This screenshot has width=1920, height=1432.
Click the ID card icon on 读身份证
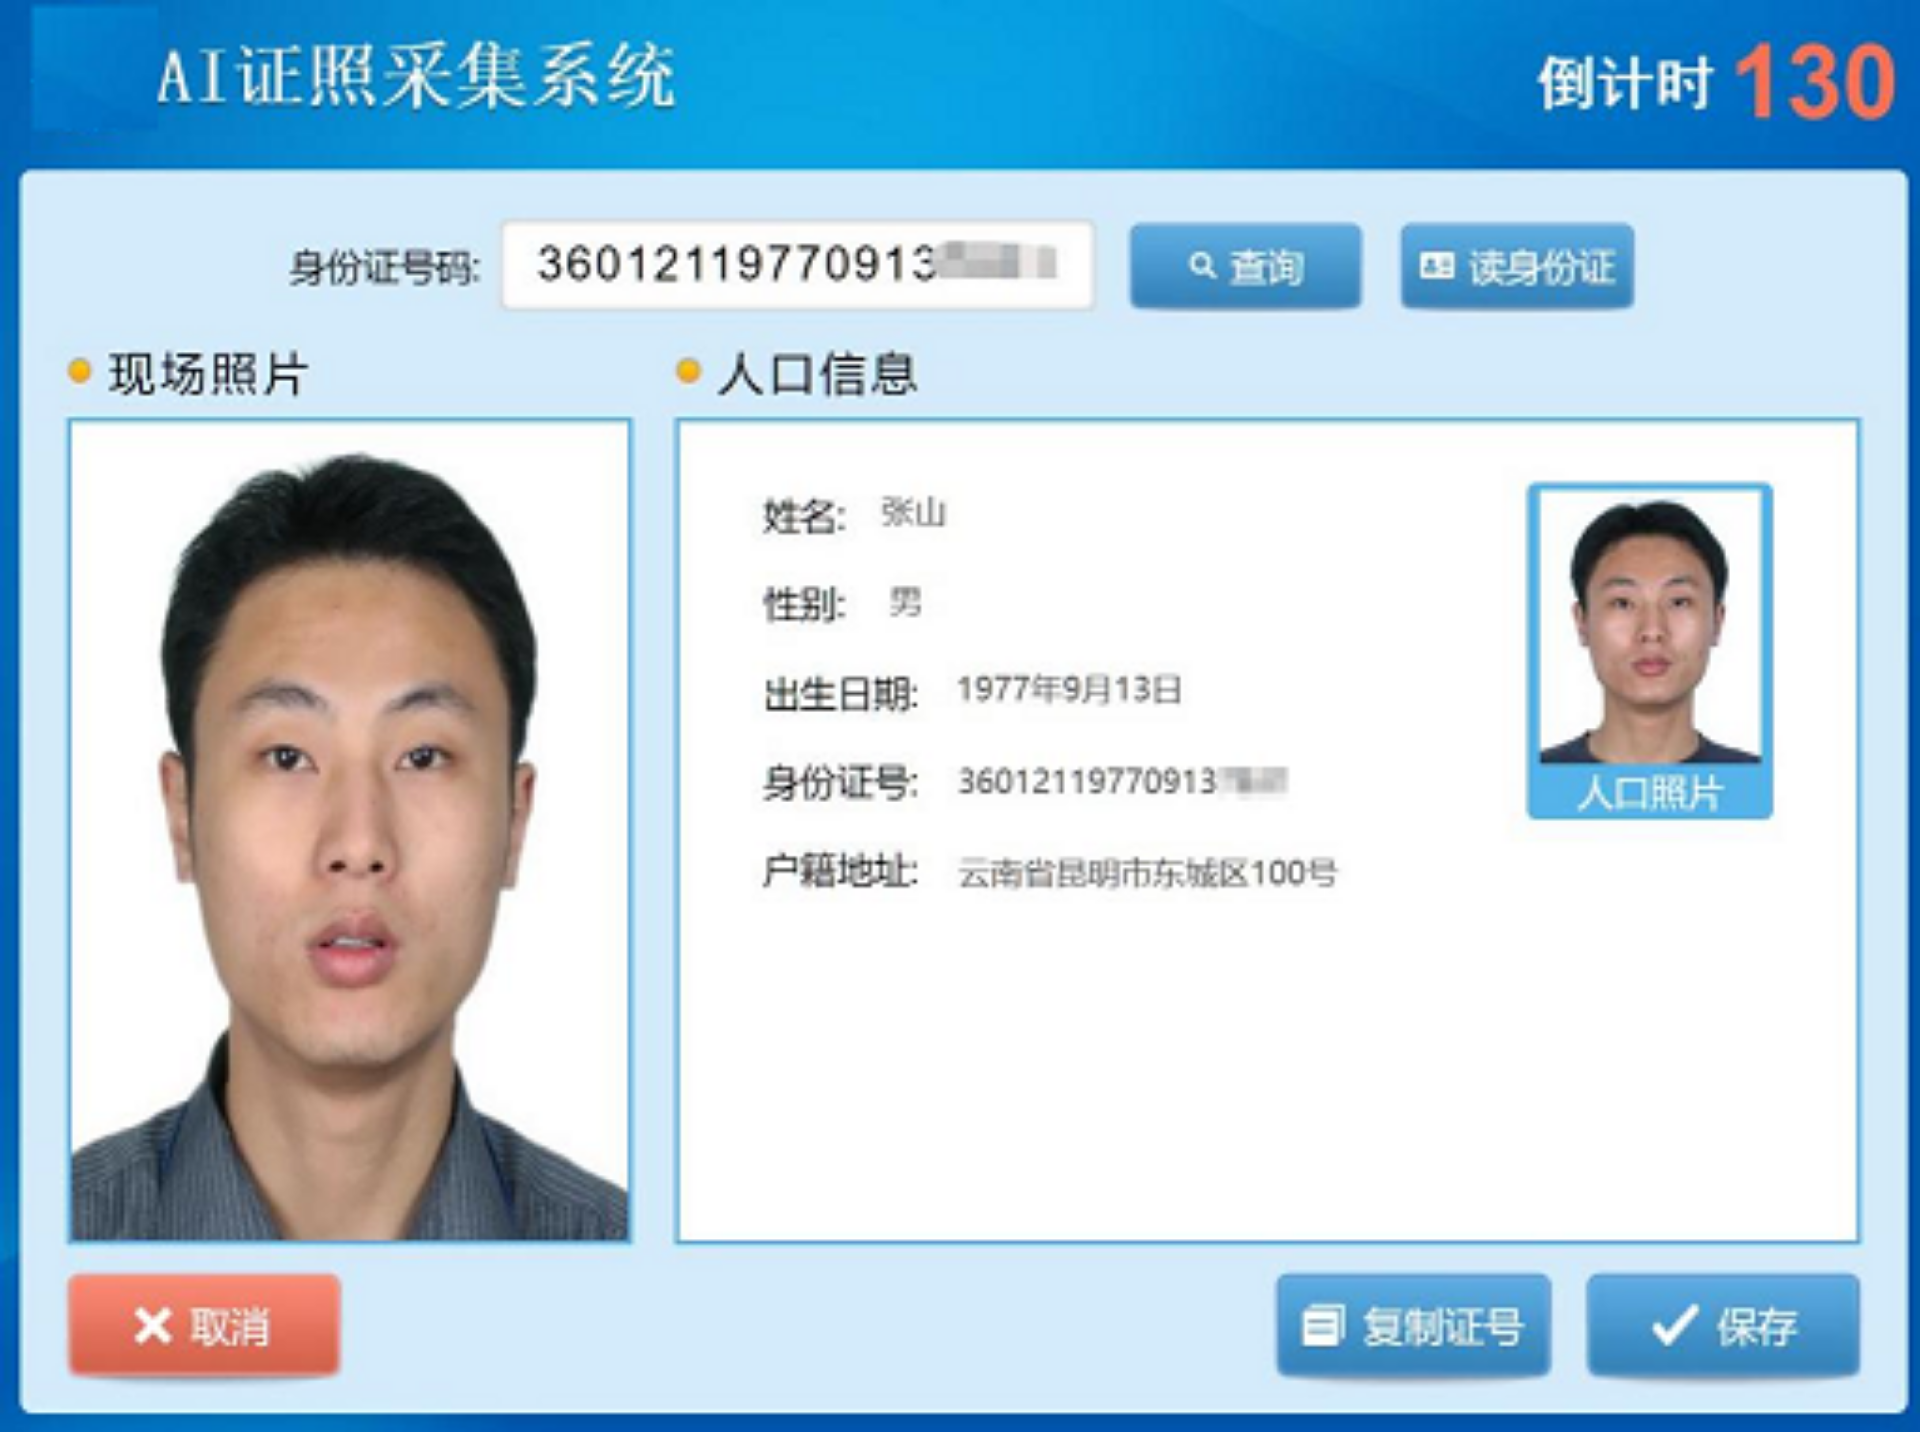point(1437,265)
